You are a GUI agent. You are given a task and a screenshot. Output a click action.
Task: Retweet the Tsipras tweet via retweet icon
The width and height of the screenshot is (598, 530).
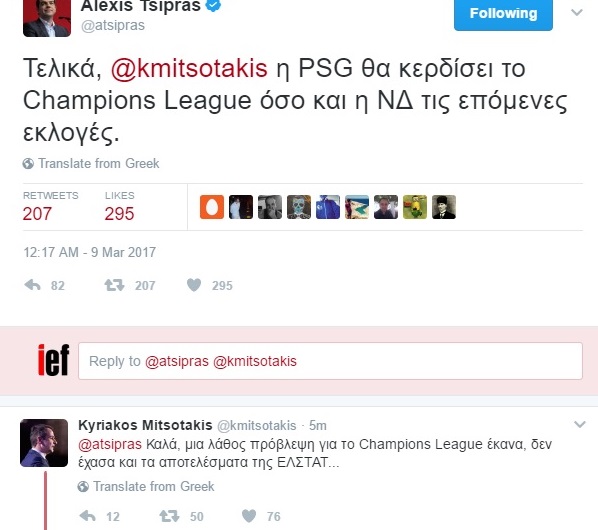[114, 285]
